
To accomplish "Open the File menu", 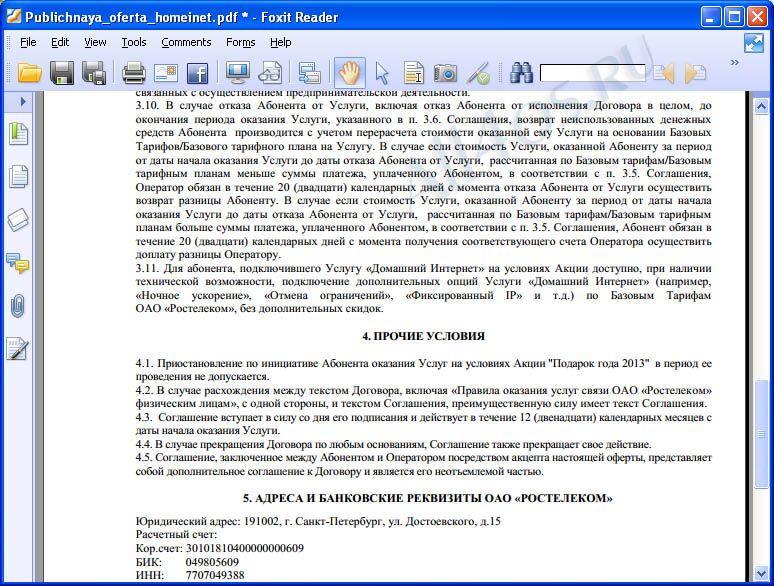I will (x=28, y=42).
